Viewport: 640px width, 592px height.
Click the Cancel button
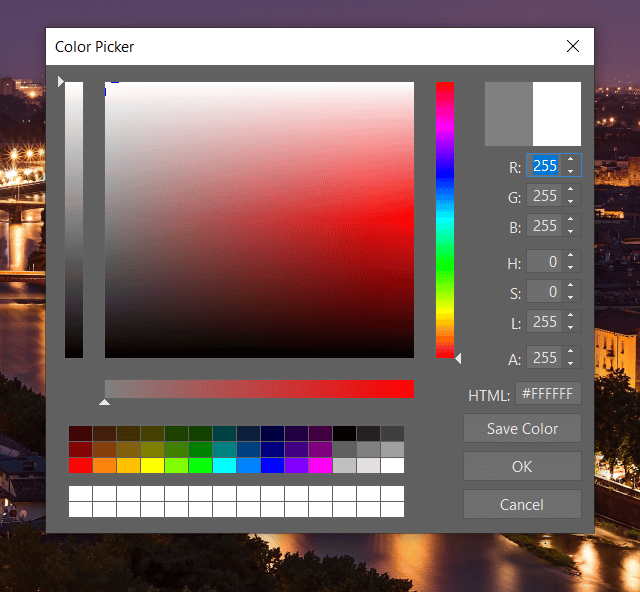522,504
